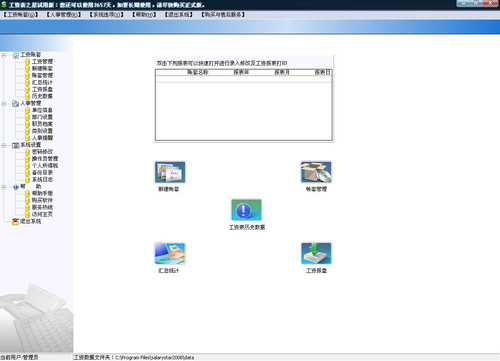500x361 pixels.
Task: Select 账套管理 in the sidebar tree
Action: pyautogui.click(x=42, y=76)
